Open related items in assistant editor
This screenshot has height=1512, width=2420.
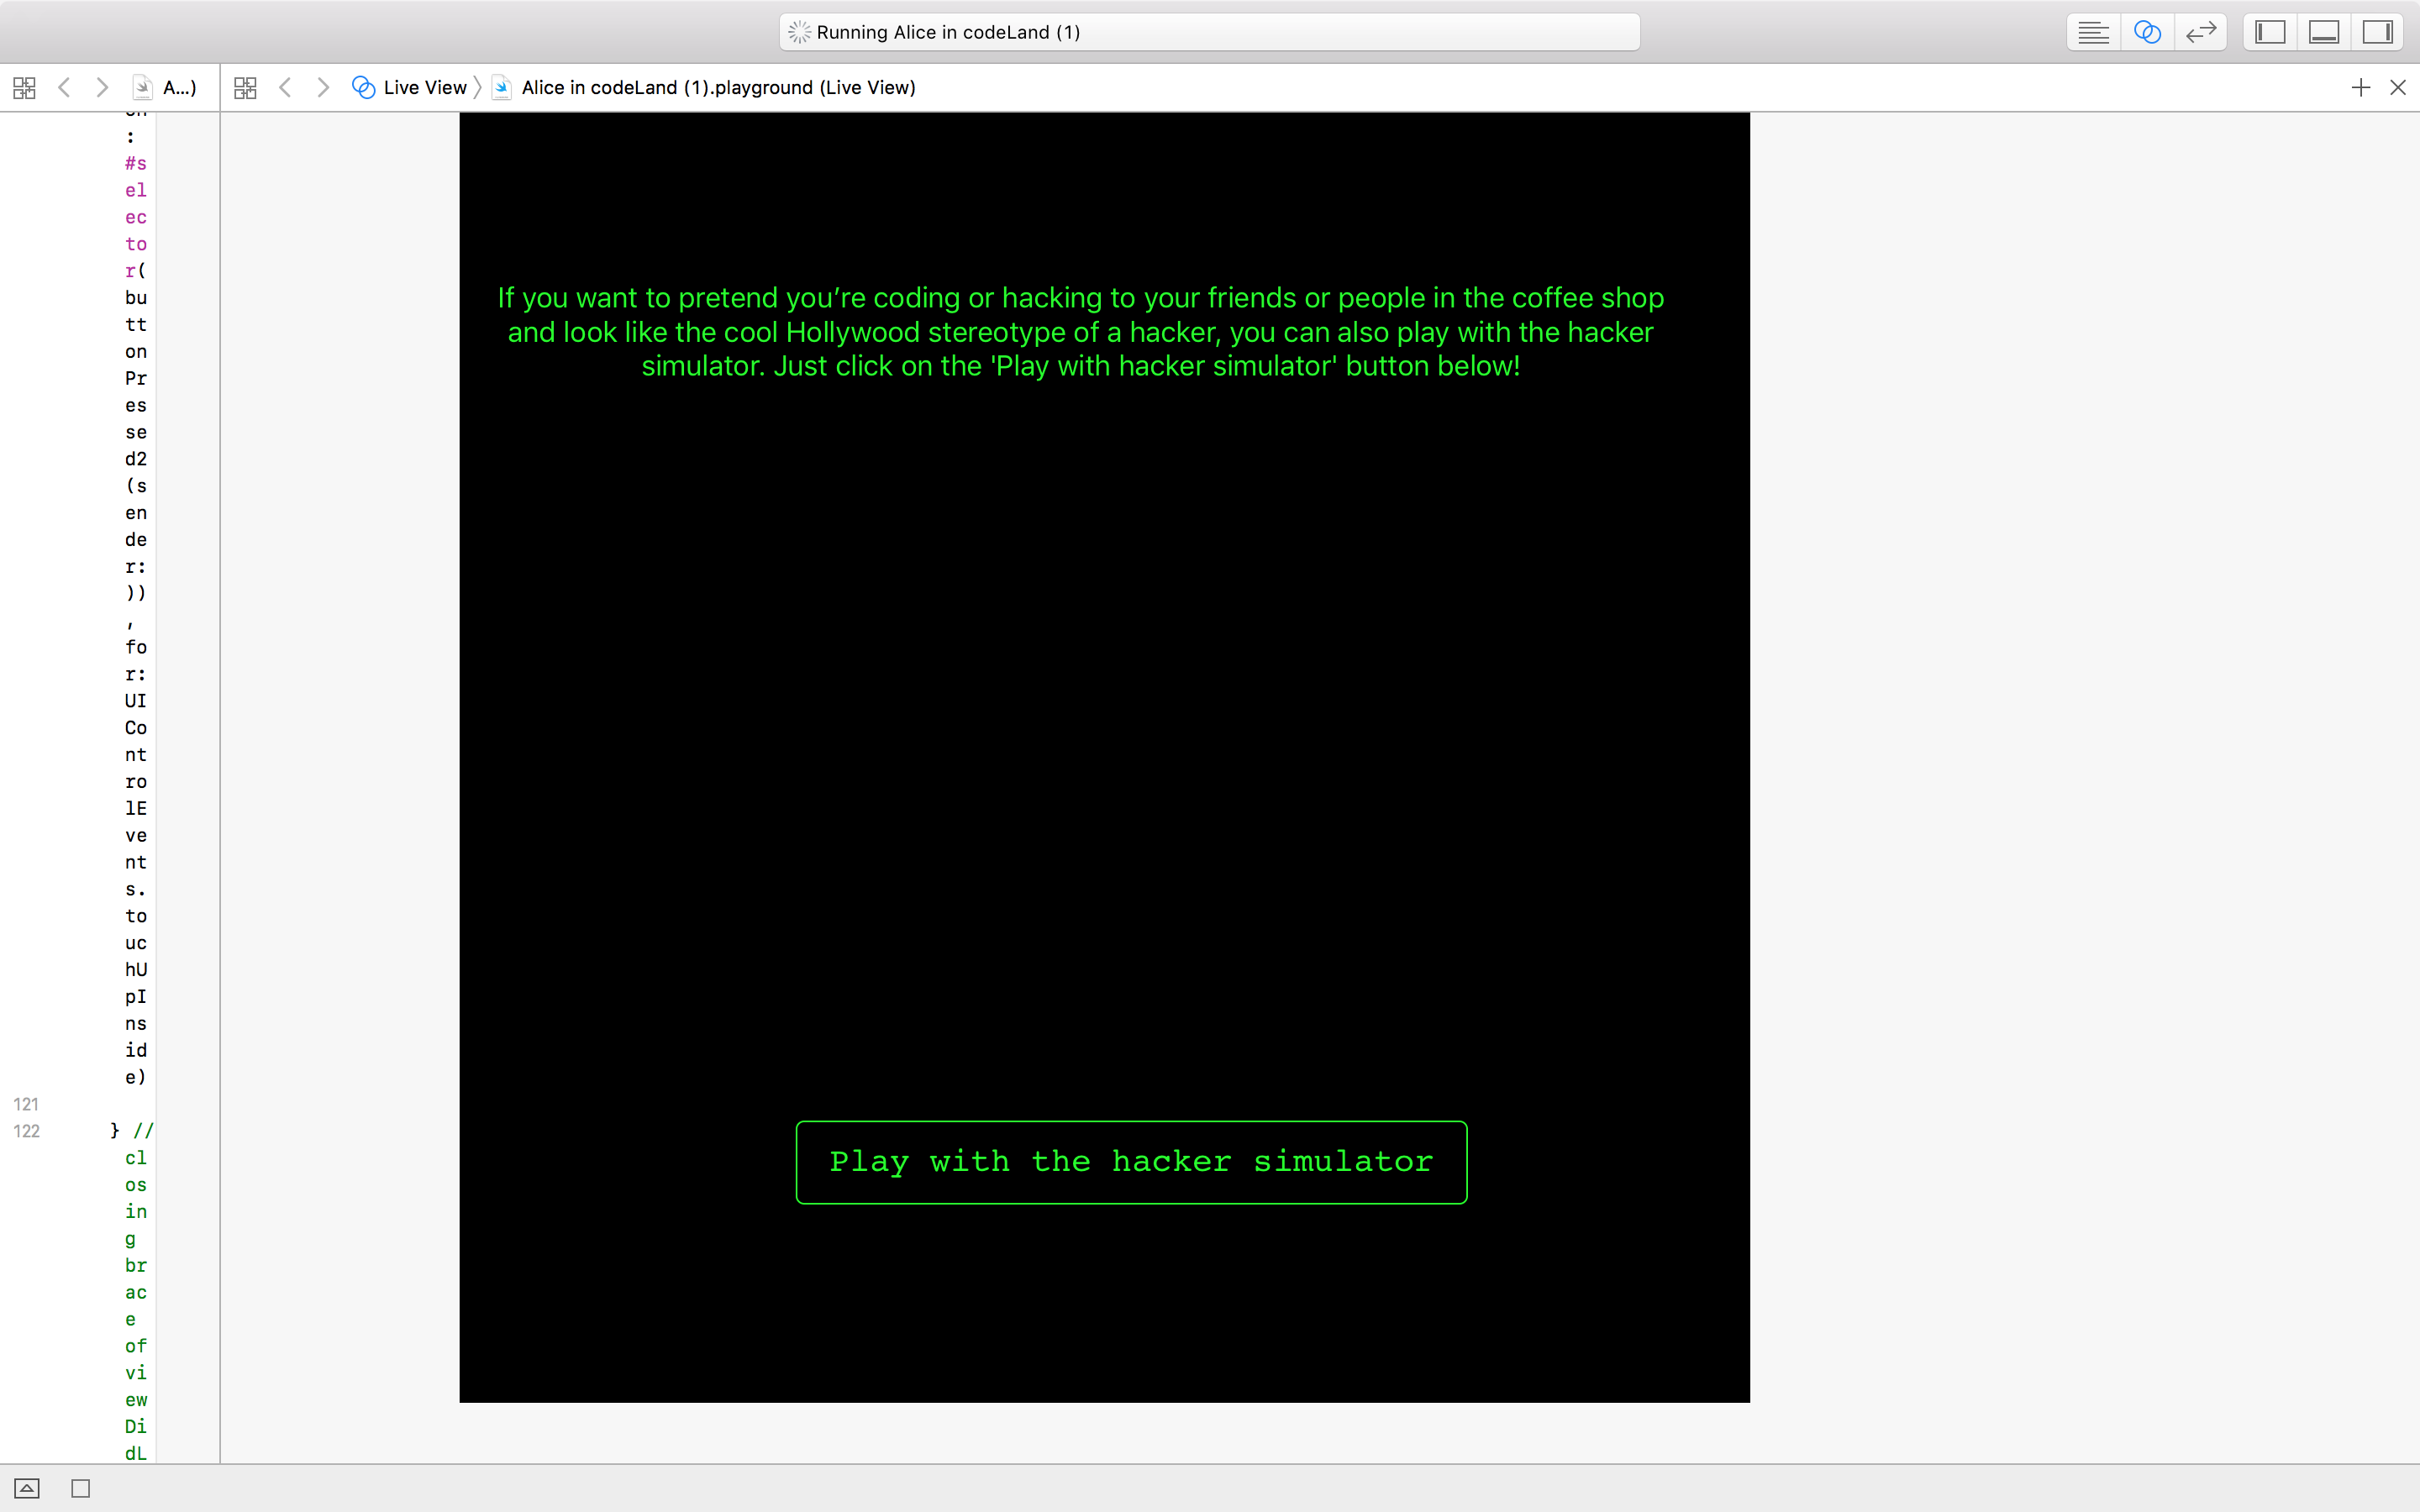click(245, 88)
